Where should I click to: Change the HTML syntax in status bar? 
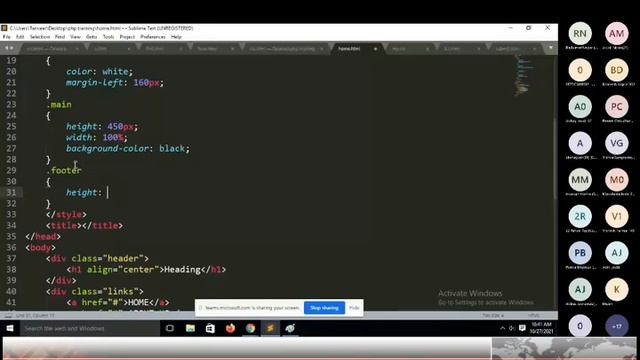(534, 316)
